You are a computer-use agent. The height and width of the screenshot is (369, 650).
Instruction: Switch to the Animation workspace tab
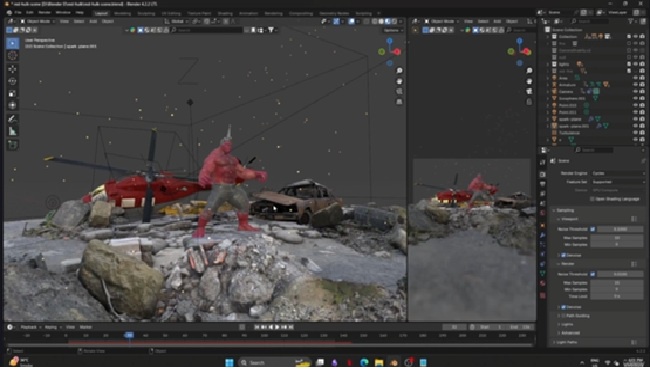248,13
